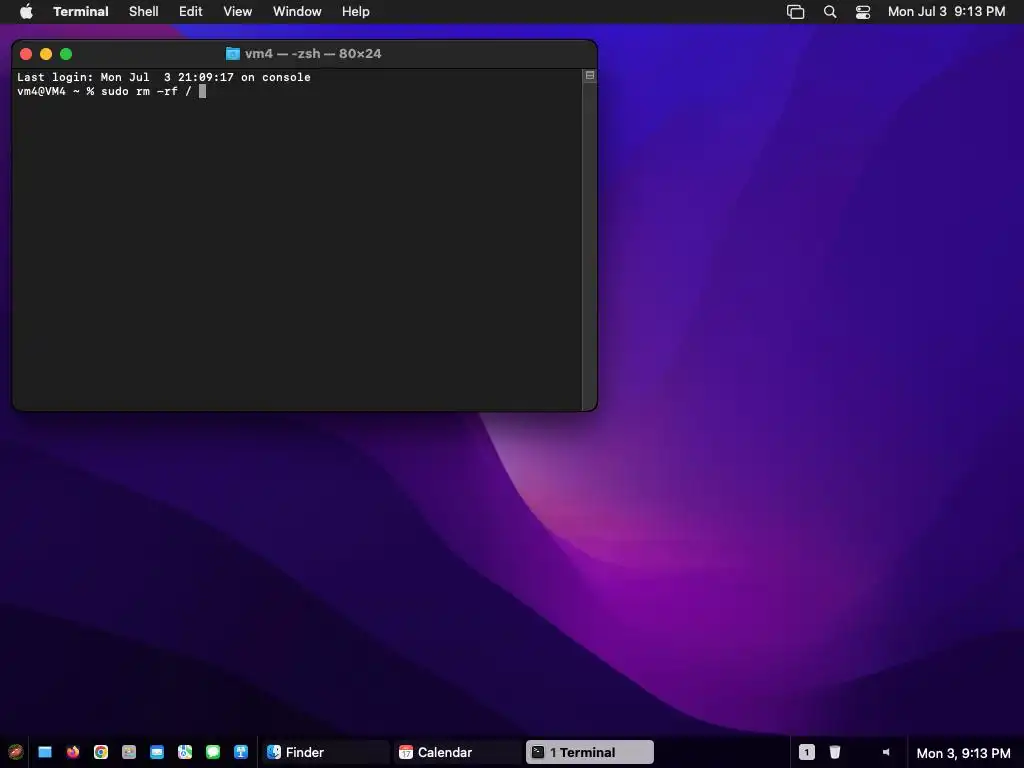Screen dimensions: 1024x768
Task: Open the screen mirroring menu bar icon
Action: [795, 12]
